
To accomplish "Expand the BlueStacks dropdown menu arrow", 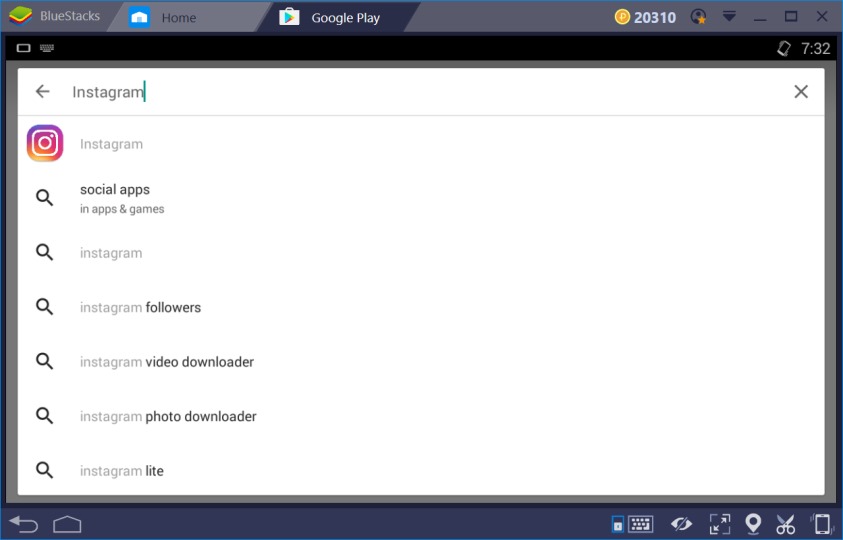I will tap(729, 17).
